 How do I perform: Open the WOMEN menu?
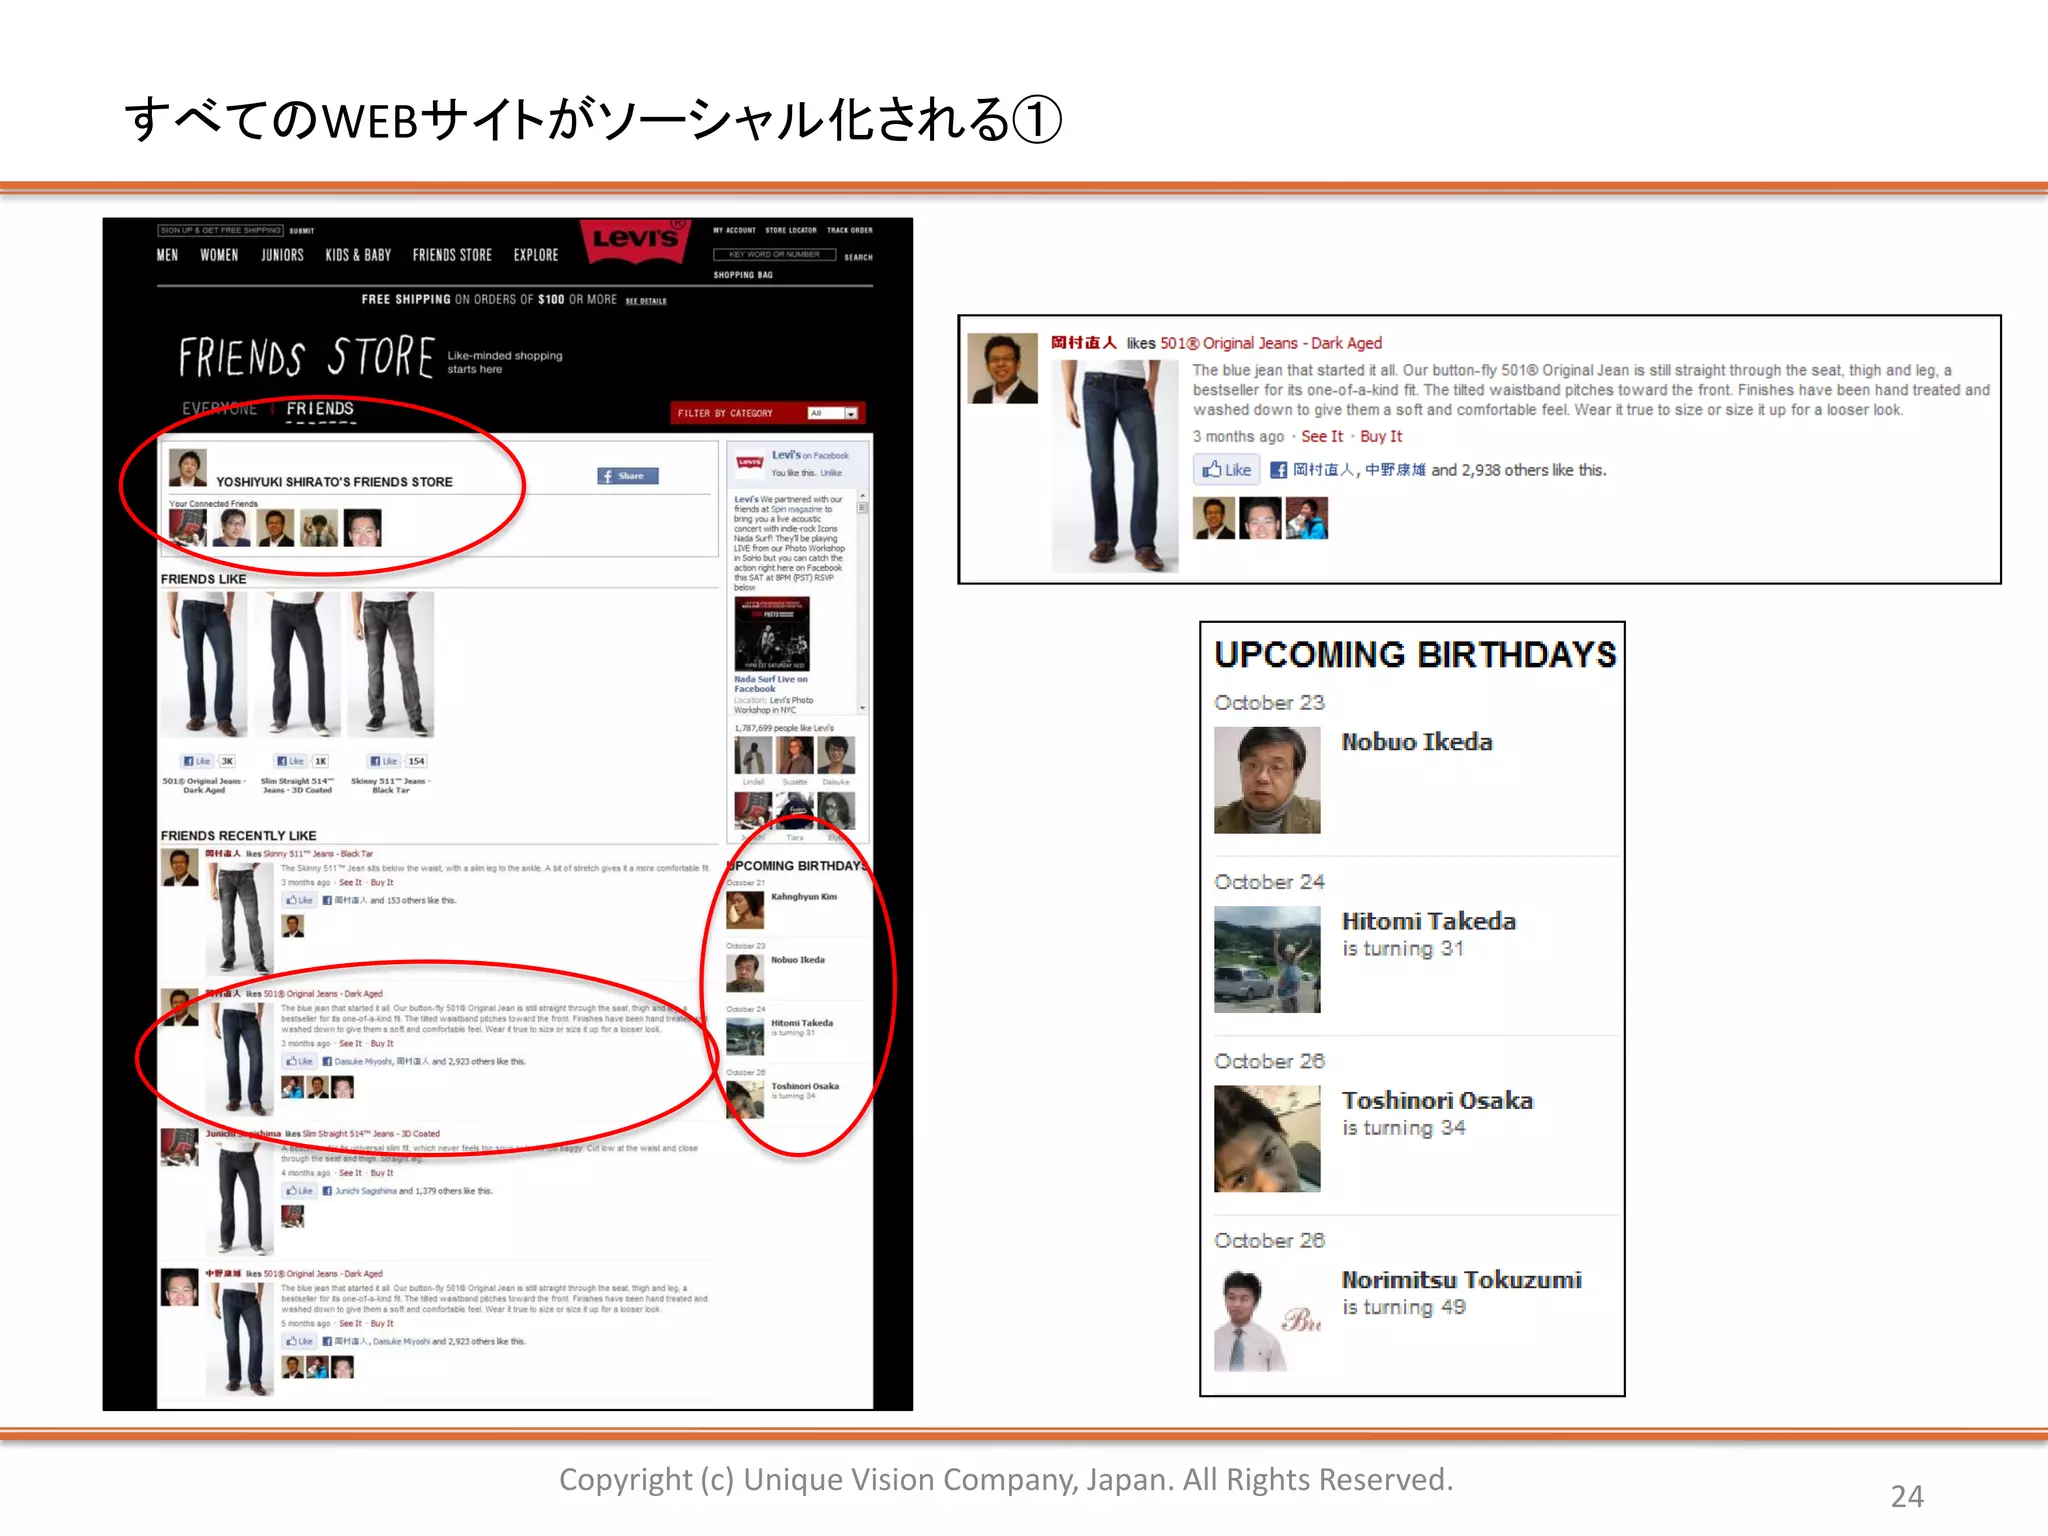219,255
